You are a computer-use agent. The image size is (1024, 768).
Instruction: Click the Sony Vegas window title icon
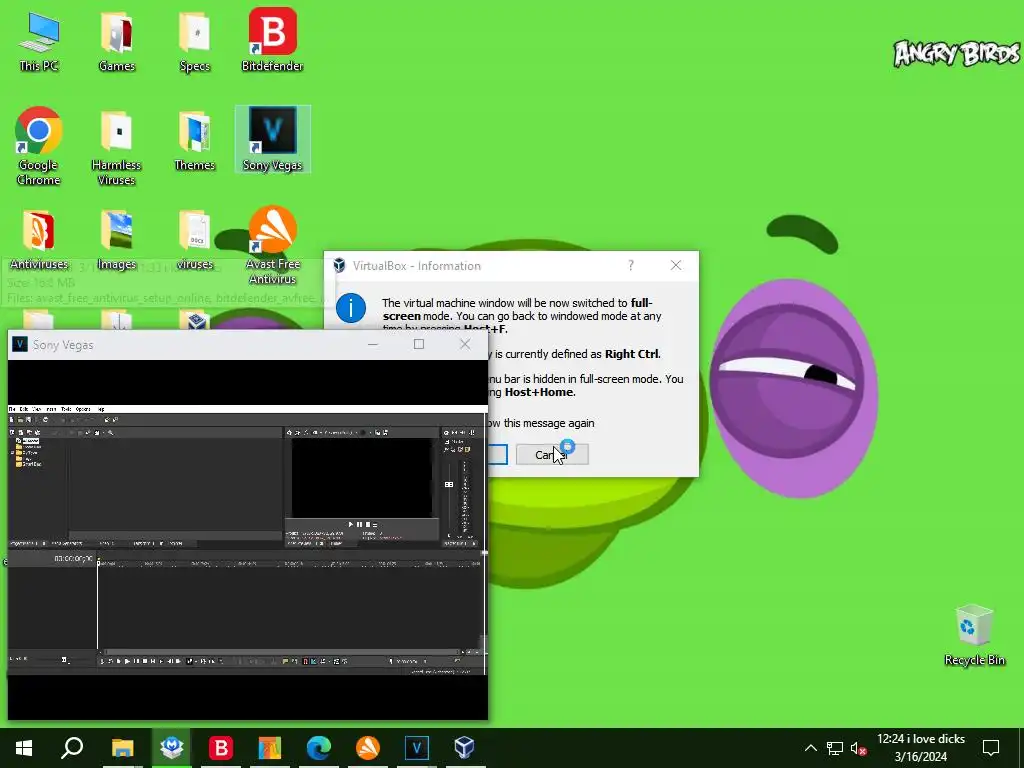(x=20, y=344)
